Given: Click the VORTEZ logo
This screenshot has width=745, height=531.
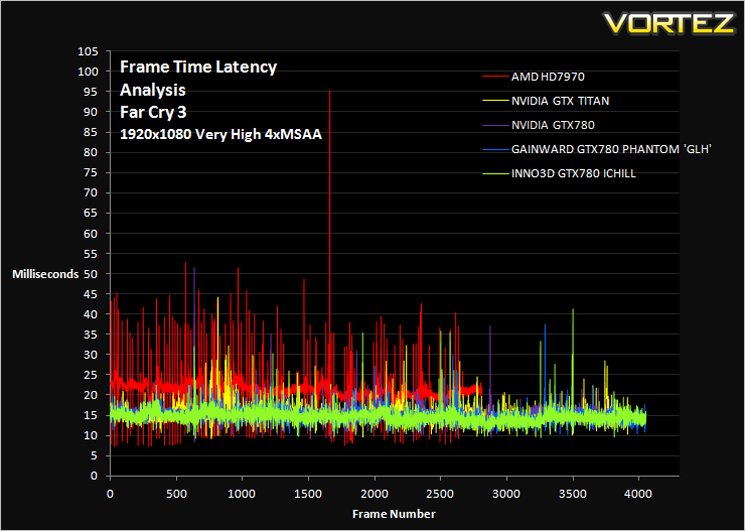Looking at the screenshot, I should 670,23.
